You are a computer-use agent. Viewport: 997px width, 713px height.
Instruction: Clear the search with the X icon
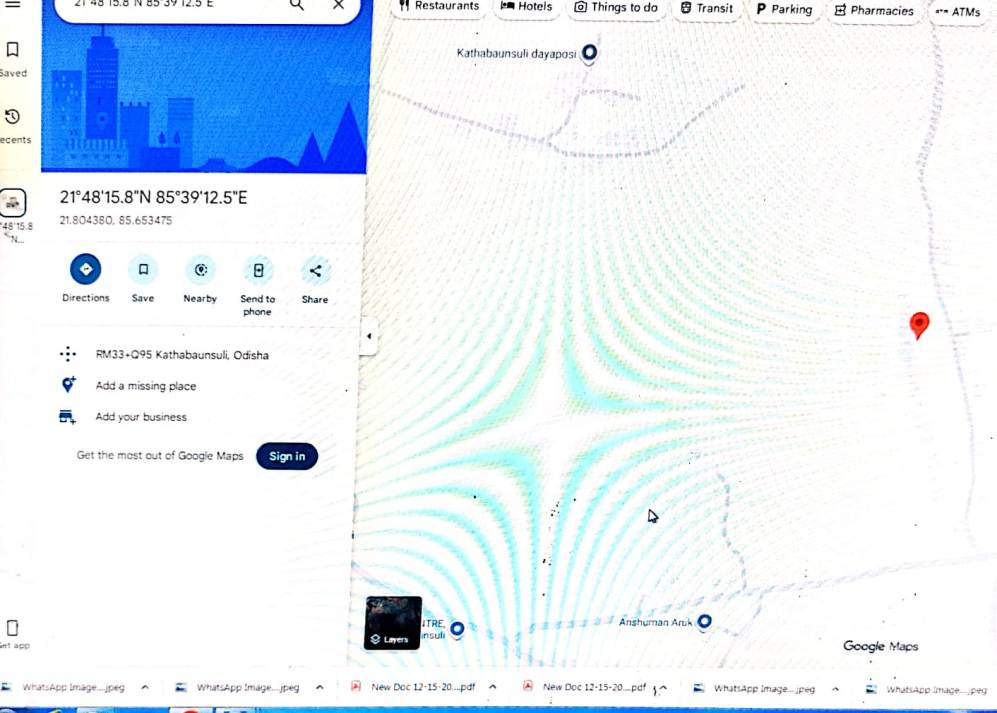[x=338, y=5]
